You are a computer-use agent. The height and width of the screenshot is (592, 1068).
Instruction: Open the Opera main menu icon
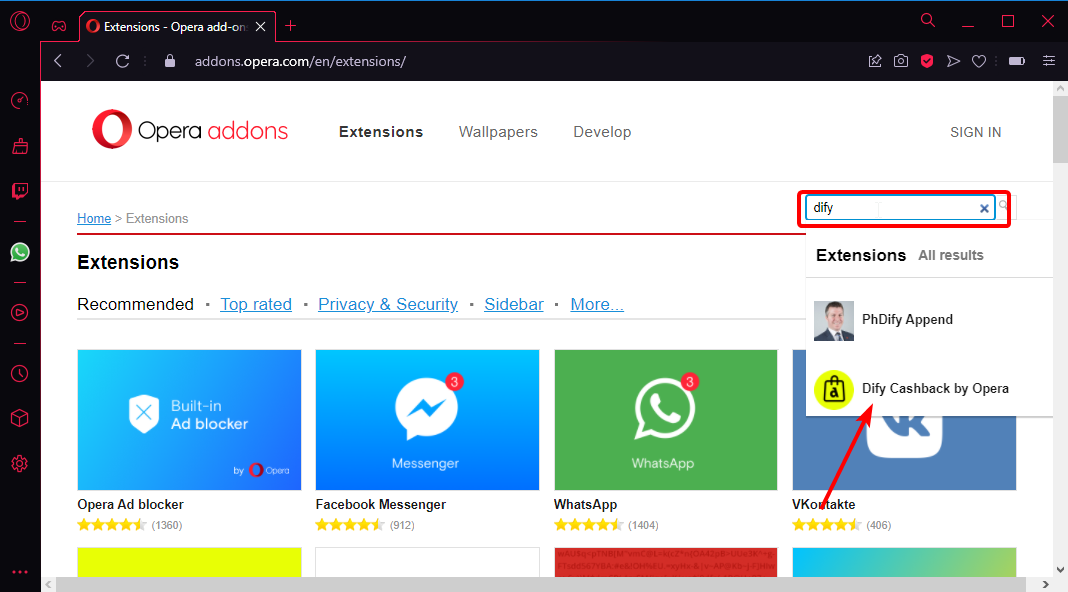(20, 21)
